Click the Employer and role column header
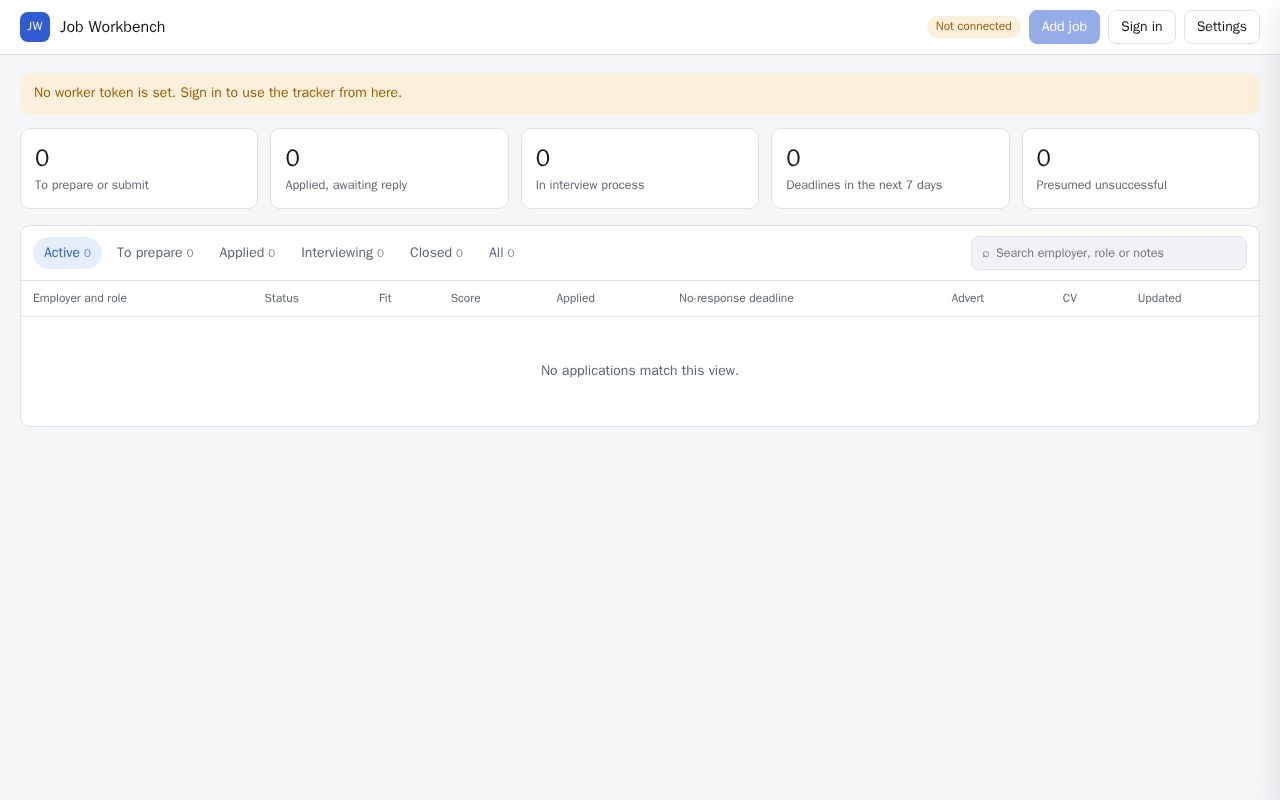 coord(80,298)
